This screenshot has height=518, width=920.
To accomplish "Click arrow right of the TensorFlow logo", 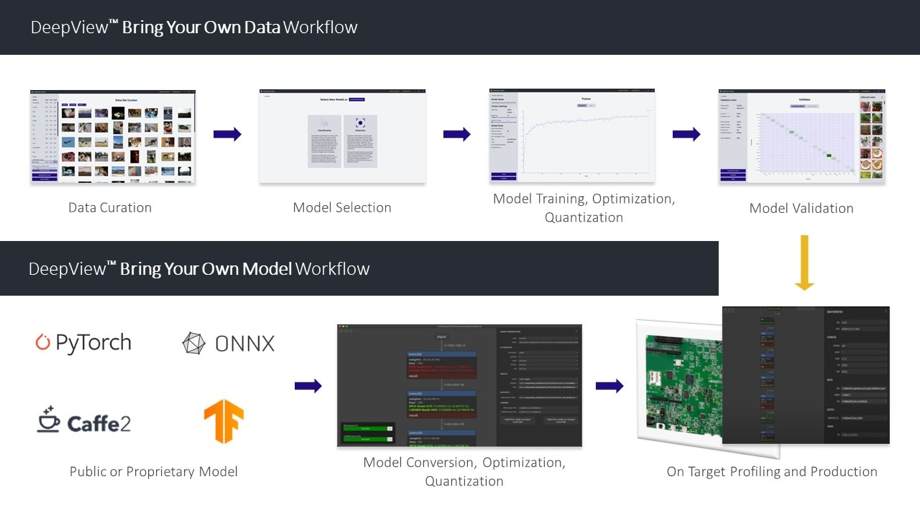I will 308,386.
